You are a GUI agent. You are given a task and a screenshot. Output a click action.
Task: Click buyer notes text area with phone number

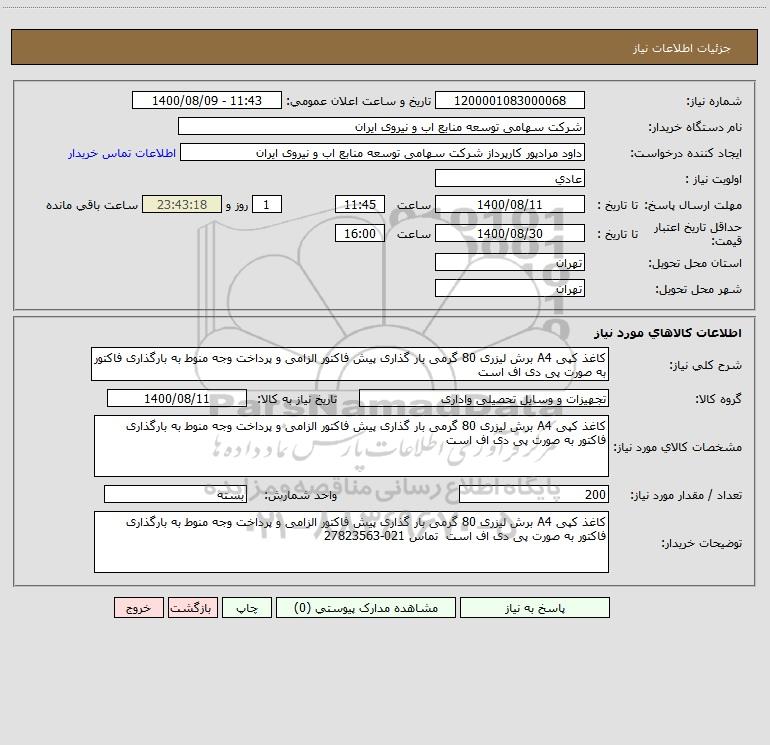pos(351,542)
